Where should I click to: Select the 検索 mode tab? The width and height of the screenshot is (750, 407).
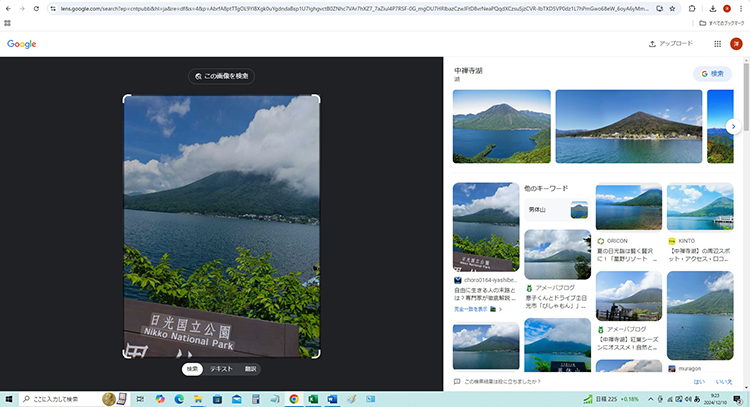(192, 369)
